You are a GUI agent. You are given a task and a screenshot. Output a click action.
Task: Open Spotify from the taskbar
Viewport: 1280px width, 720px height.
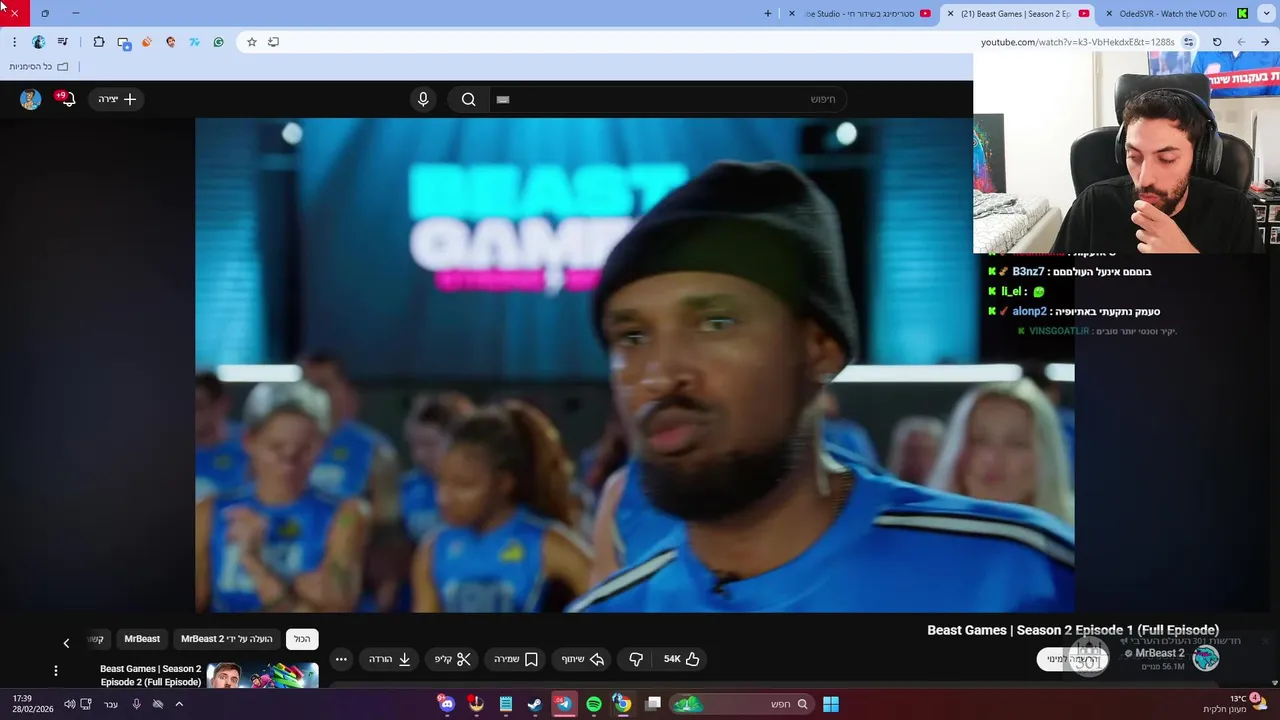[594, 704]
